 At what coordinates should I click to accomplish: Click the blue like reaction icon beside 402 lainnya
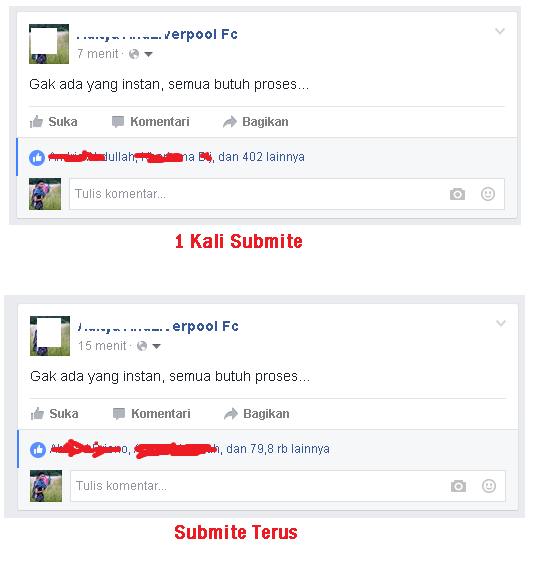pyautogui.click(x=37, y=158)
